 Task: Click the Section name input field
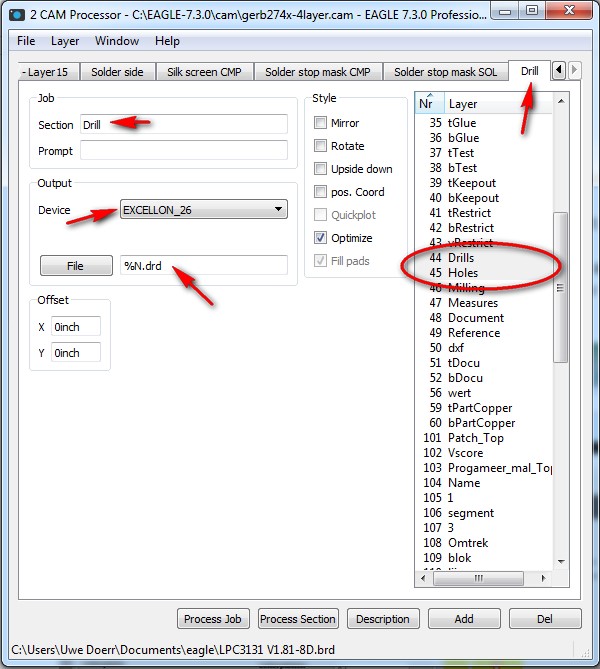point(183,124)
